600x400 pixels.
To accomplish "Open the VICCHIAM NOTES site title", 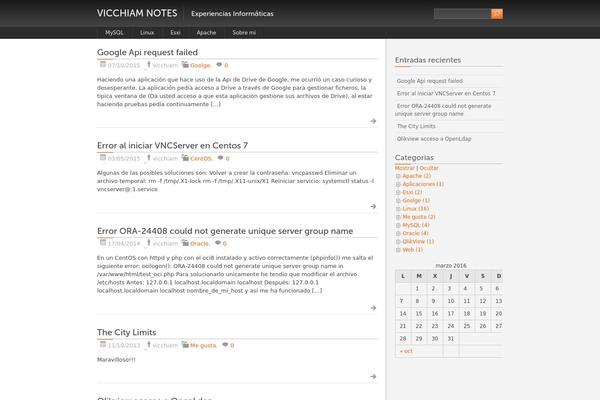I will click(137, 13).
